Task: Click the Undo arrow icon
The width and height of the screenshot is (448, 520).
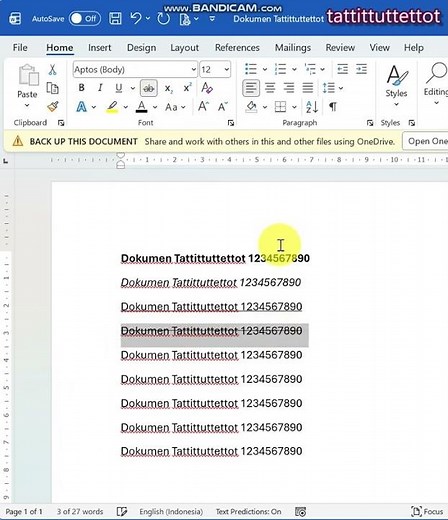Action: tap(136, 18)
